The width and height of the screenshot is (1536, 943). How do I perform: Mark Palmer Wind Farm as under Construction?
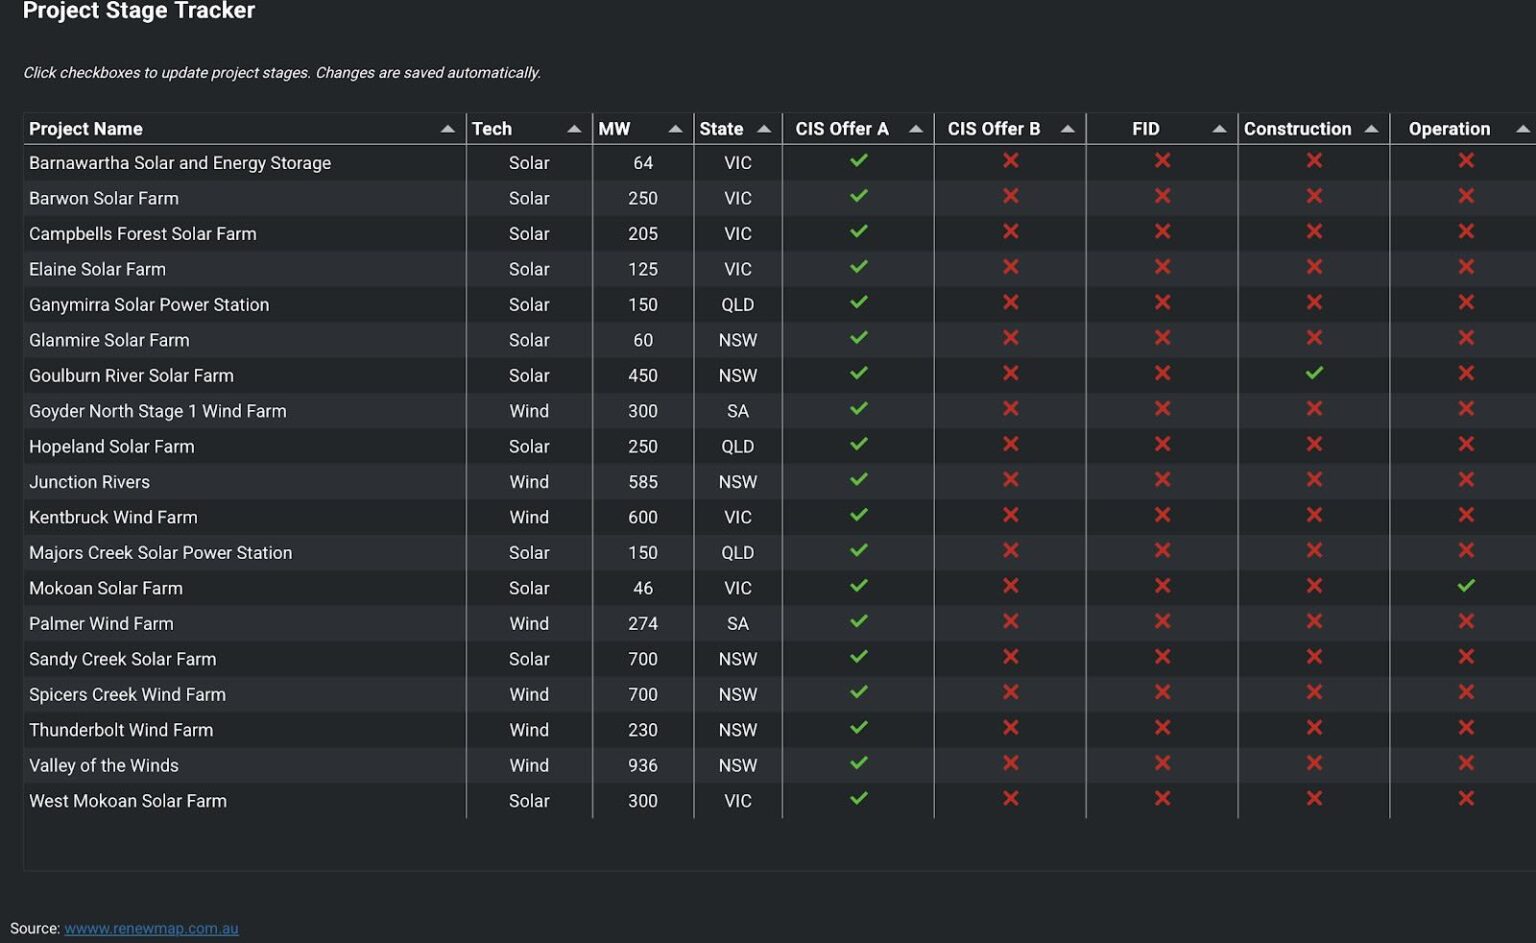click(1314, 622)
